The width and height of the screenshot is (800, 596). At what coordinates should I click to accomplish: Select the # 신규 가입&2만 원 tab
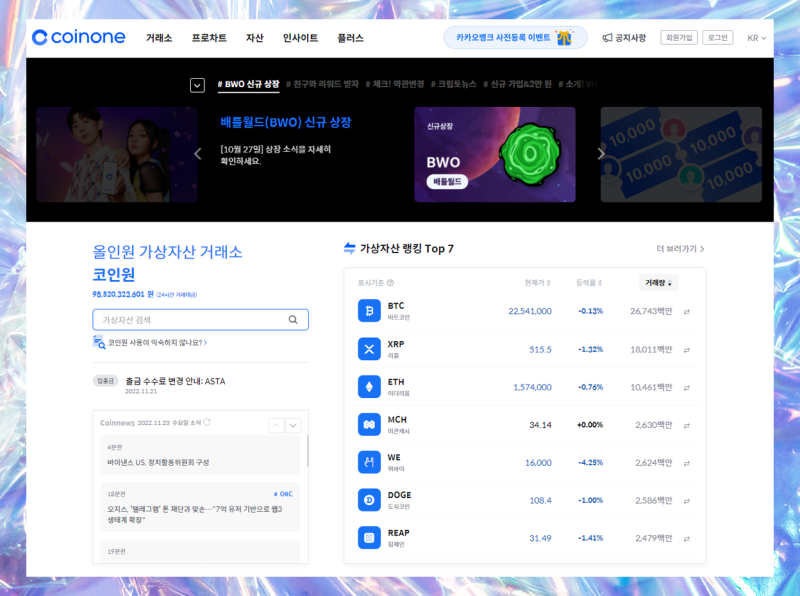[x=517, y=84]
